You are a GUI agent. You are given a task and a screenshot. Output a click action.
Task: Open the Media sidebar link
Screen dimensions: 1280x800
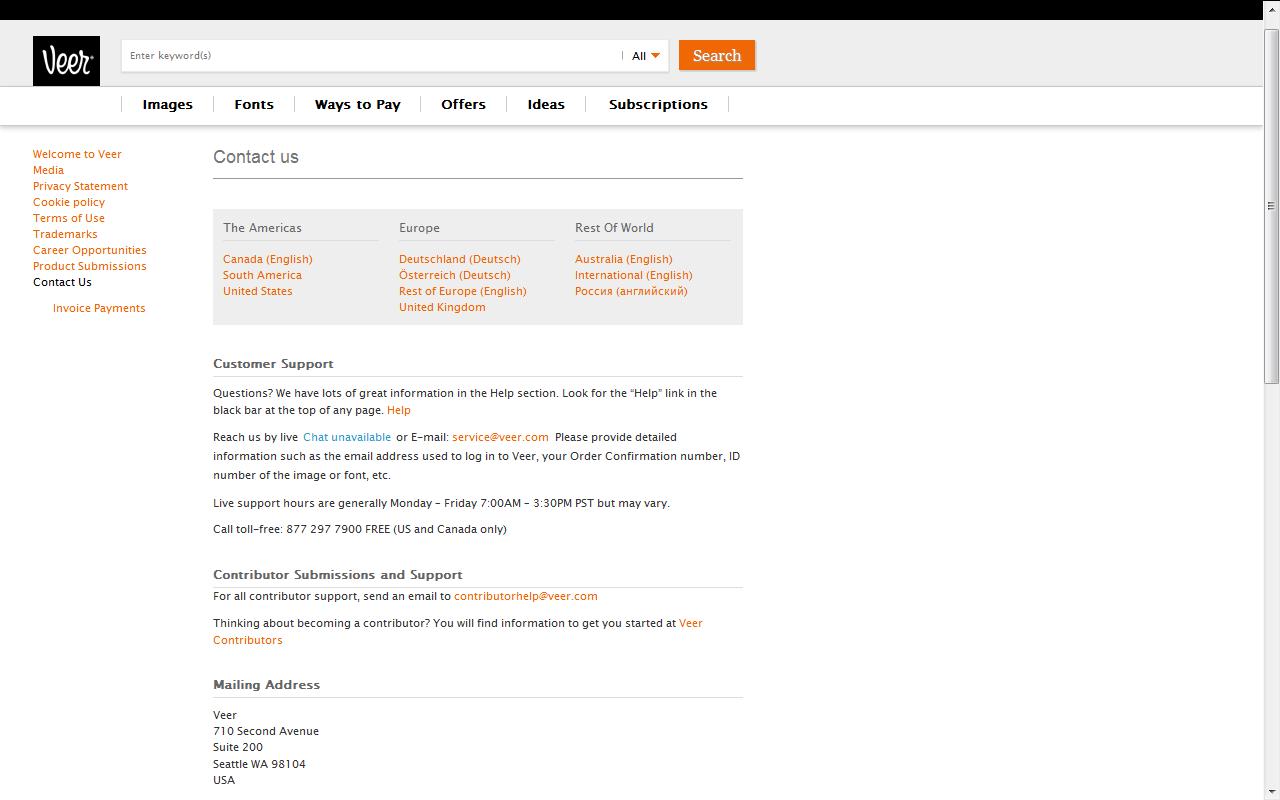(48, 170)
